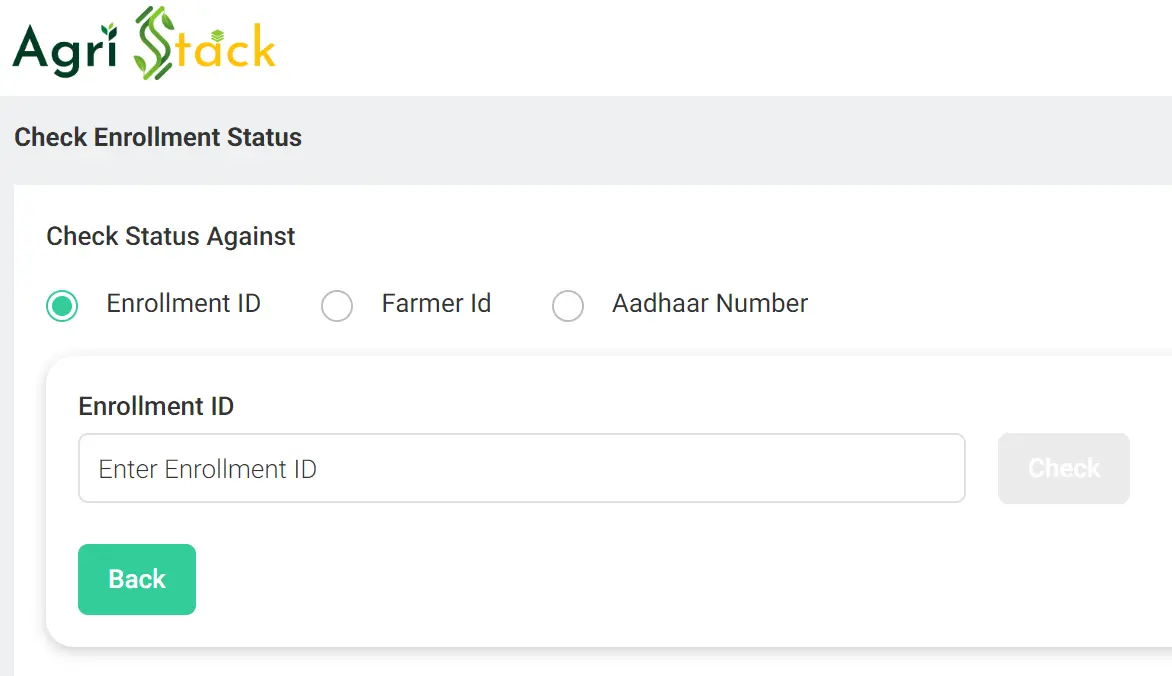The image size is (1172, 676).
Task: Click the Enrollment ID label next to selected radio
Action: (183, 304)
